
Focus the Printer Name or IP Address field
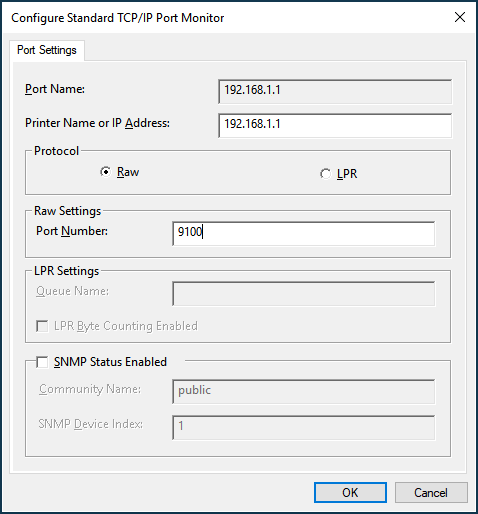pos(335,125)
